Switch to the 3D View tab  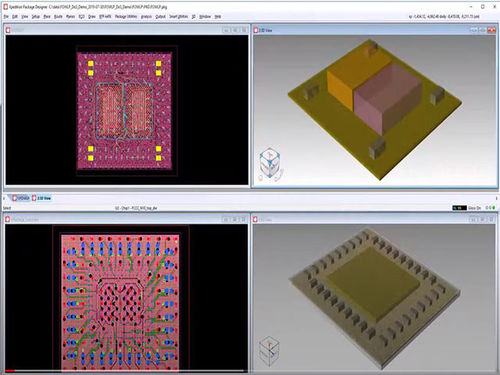click(x=42, y=198)
